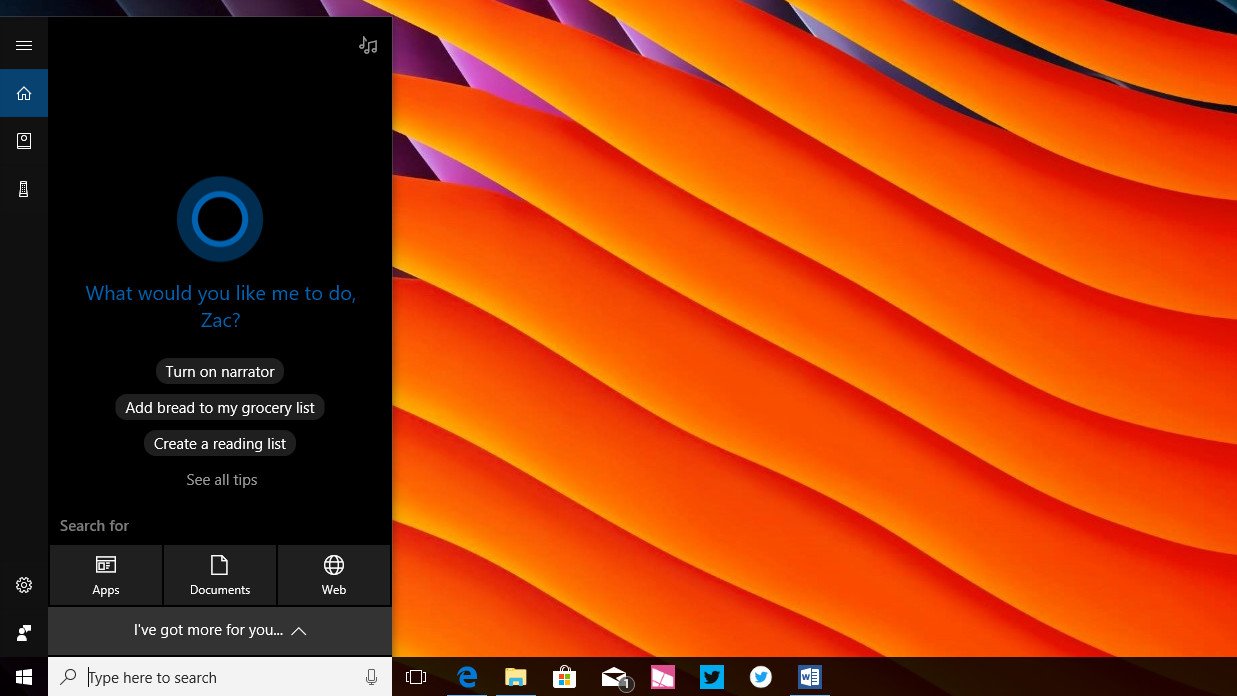Open the Devices icon in Cortana sidebar
Viewport: 1237px width, 696px height.
coord(24,189)
